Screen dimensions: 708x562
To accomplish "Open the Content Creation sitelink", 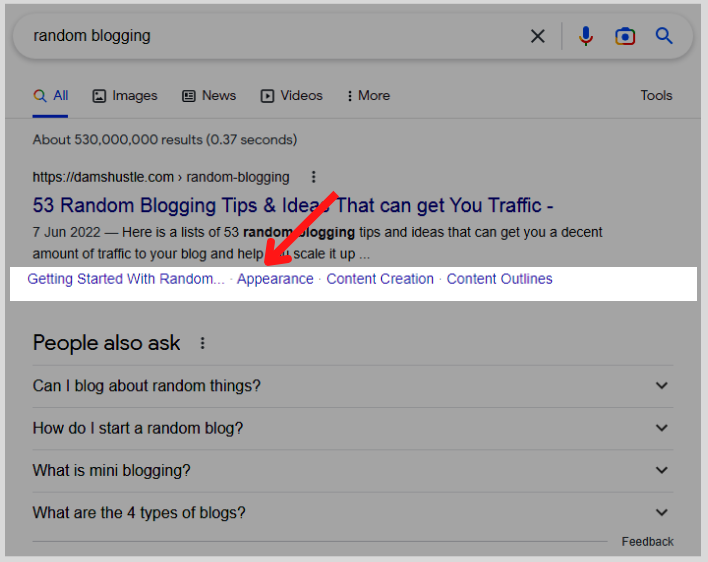I will (380, 279).
